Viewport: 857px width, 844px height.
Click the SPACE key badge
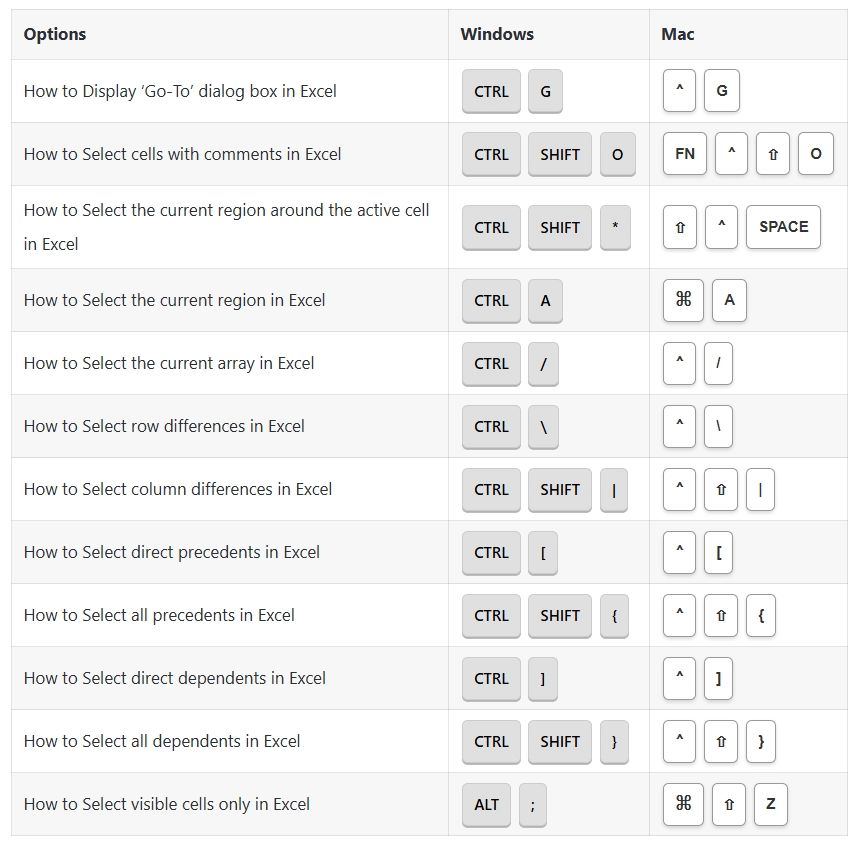click(x=783, y=227)
